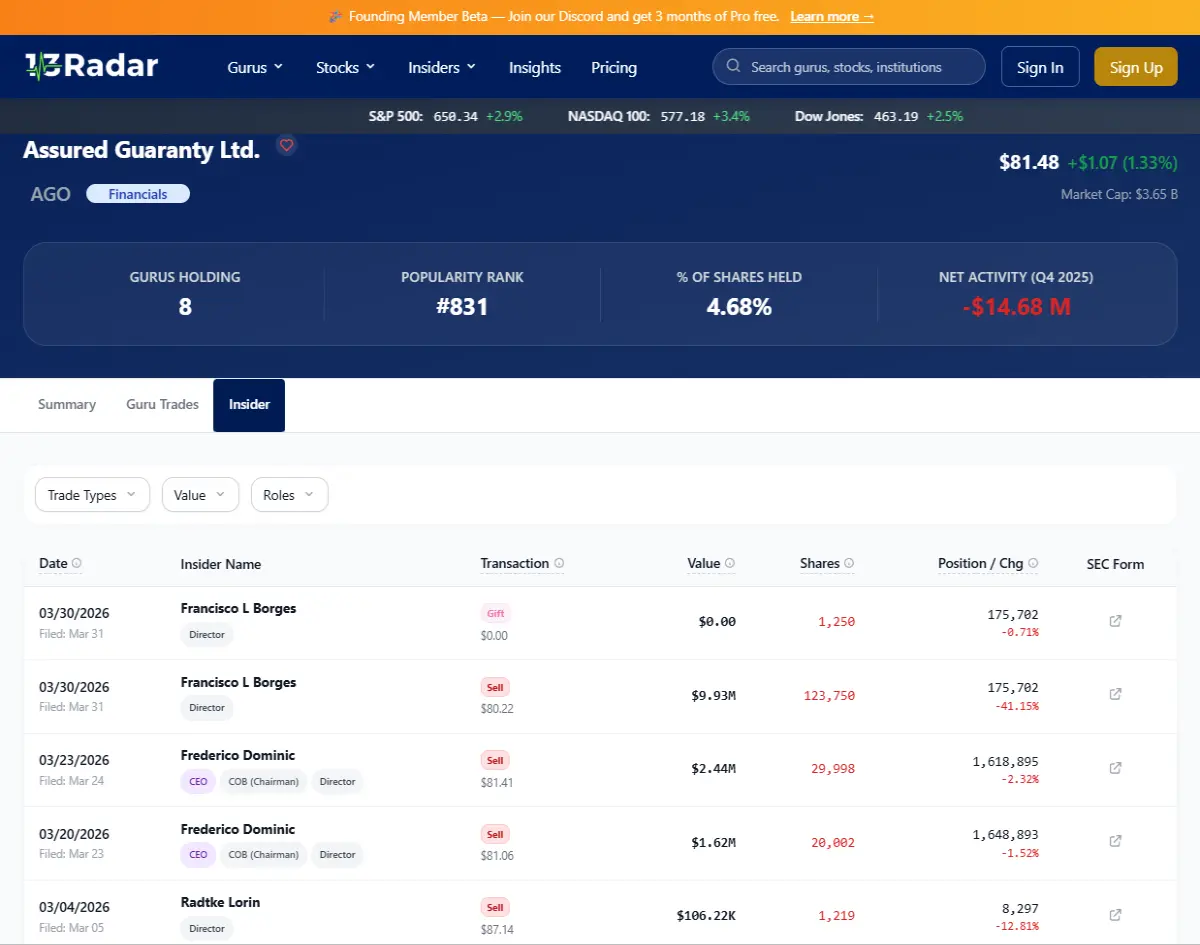Viewport: 1200px width, 945px height.
Task: Click the Sell badge at $87.14
Action: tap(495, 907)
